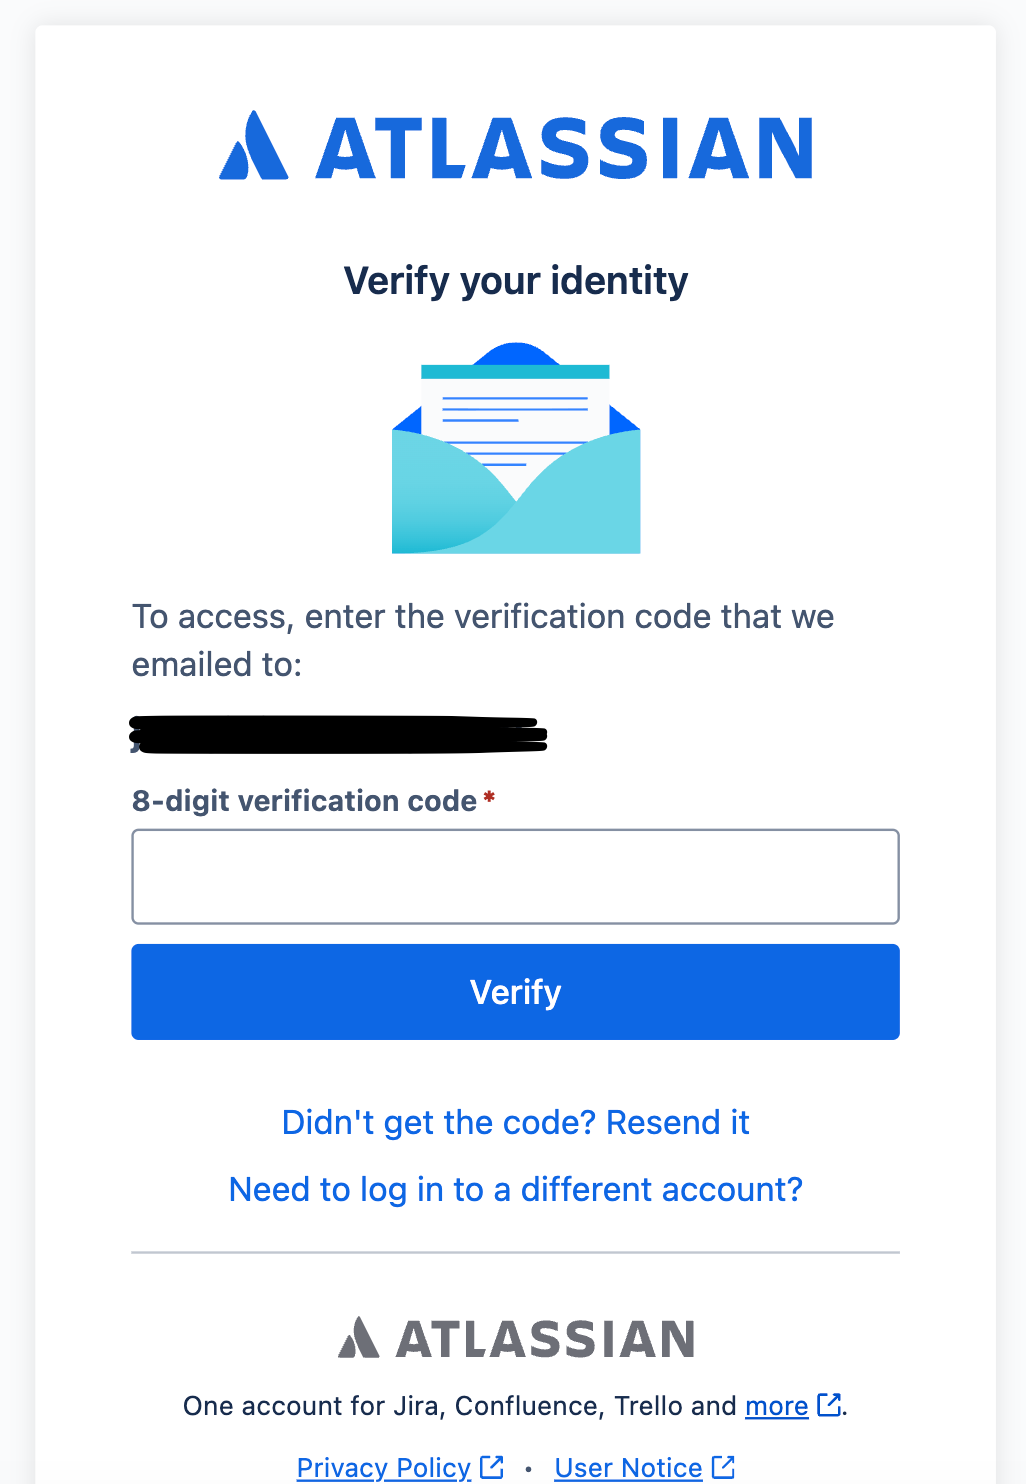This screenshot has width=1026, height=1484.
Task: Click the gray Atlassian logo in the footer
Action: (x=515, y=1337)
